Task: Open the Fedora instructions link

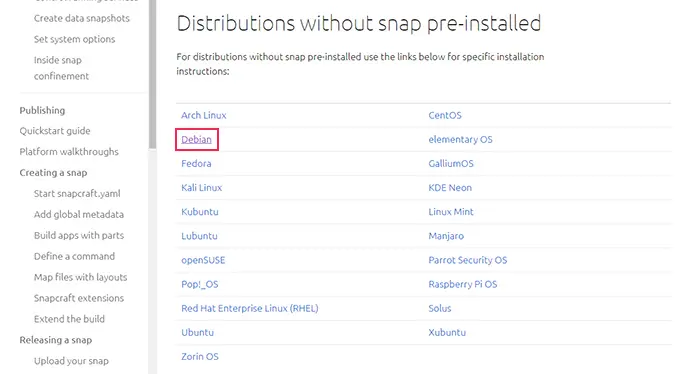Action: [x=196, y=163]
